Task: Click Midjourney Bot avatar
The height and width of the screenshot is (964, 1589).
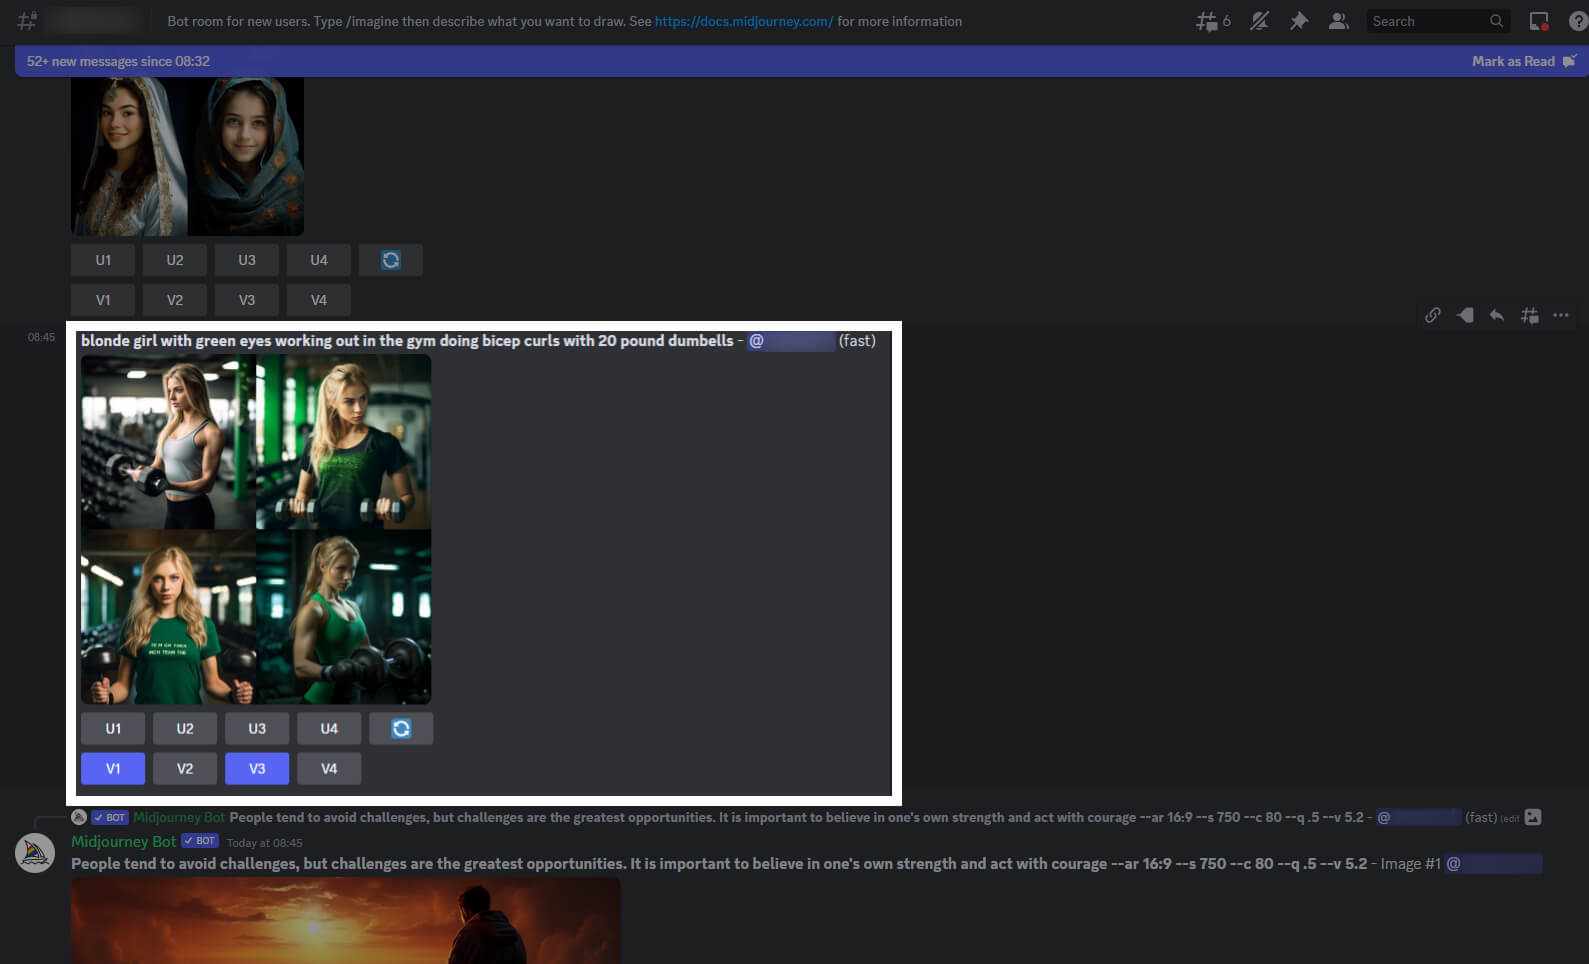Action: coord(35,853)
